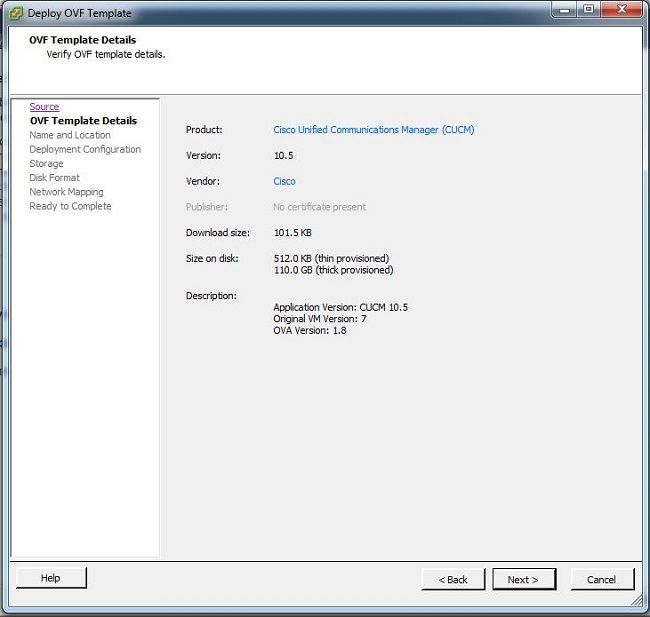This screenshot has height=617, width=650.
Task: Click the < Back button
Action: [x=453, y=579]
